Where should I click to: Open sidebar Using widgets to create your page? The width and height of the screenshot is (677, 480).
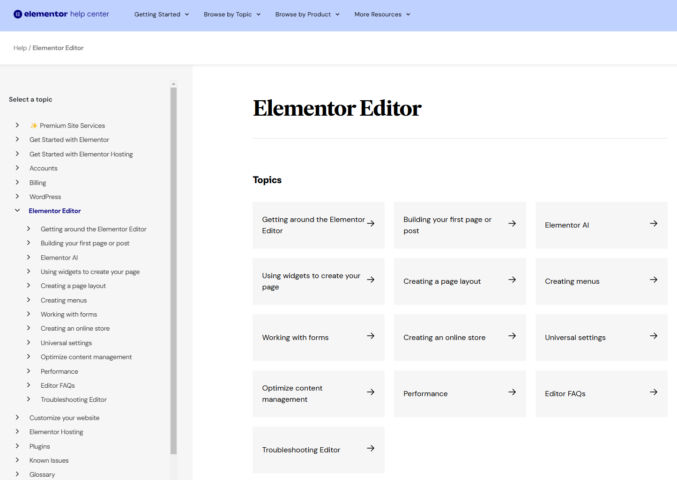(90, 272)
